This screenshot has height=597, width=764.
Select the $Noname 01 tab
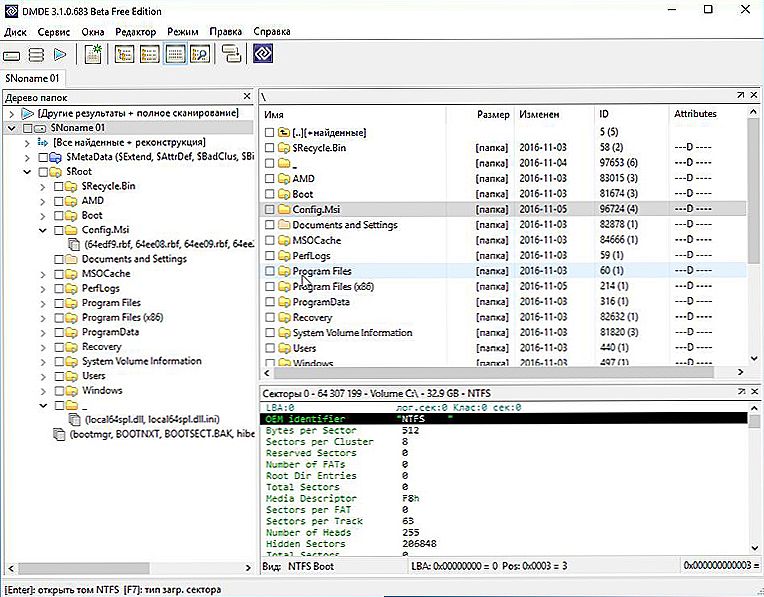point(32,78)
